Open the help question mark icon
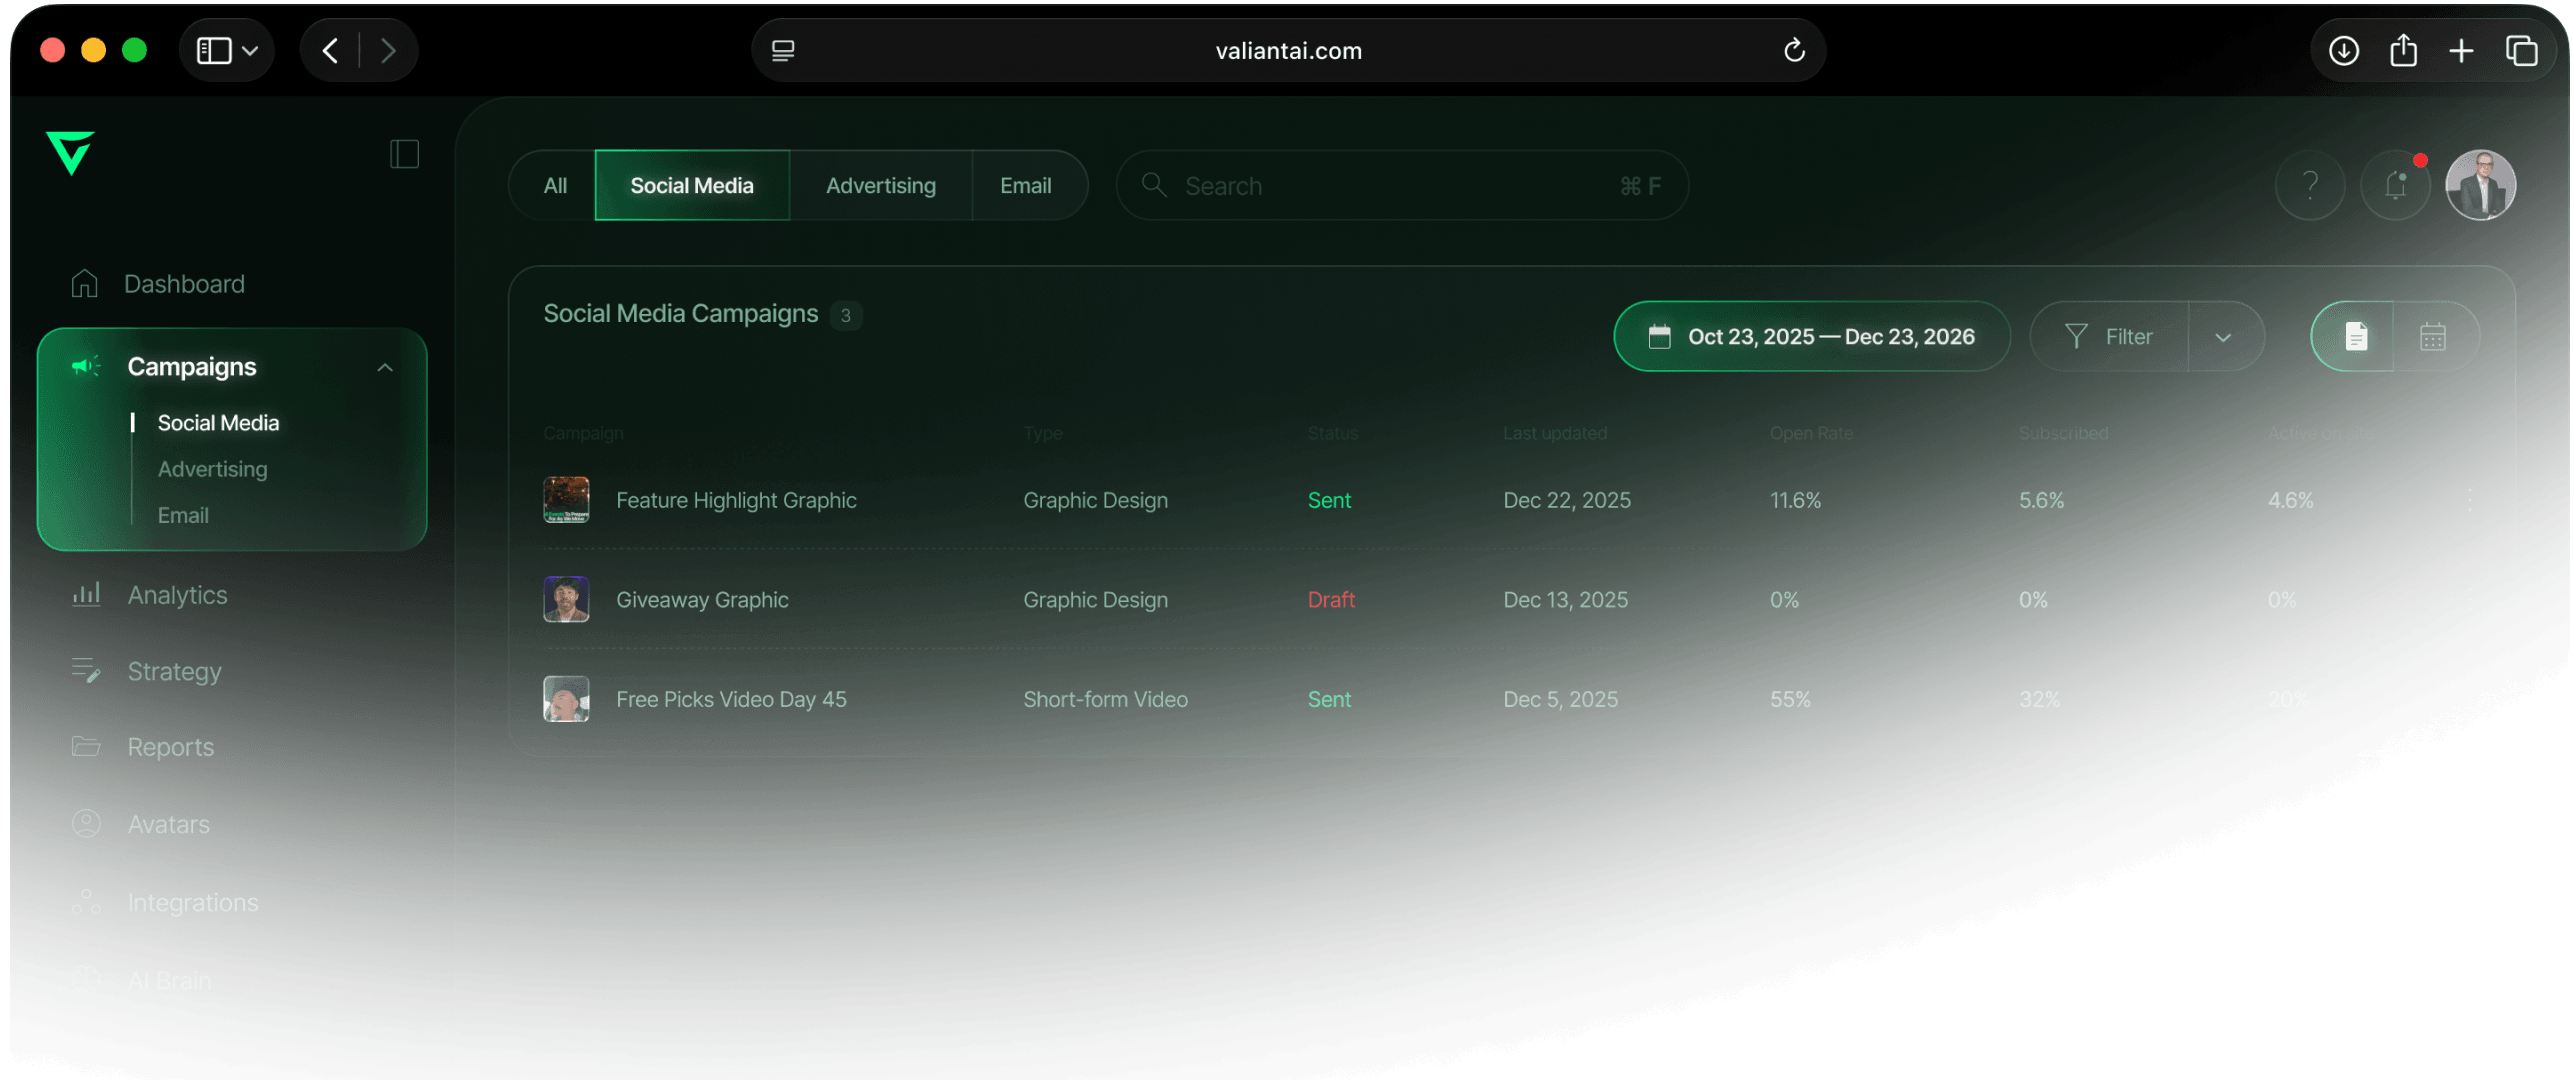This screenshot has width=2574, height=1080. point(2309,186)
